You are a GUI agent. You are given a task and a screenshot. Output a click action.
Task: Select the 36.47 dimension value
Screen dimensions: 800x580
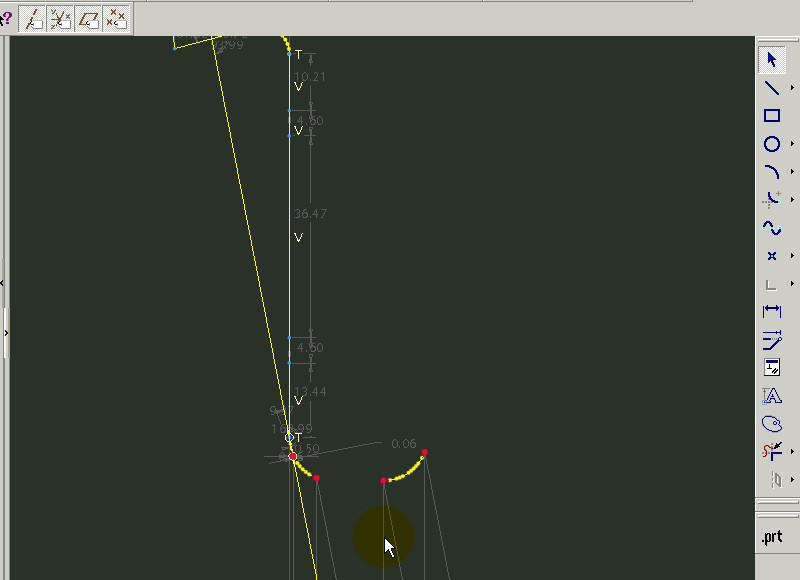[311, 214]
